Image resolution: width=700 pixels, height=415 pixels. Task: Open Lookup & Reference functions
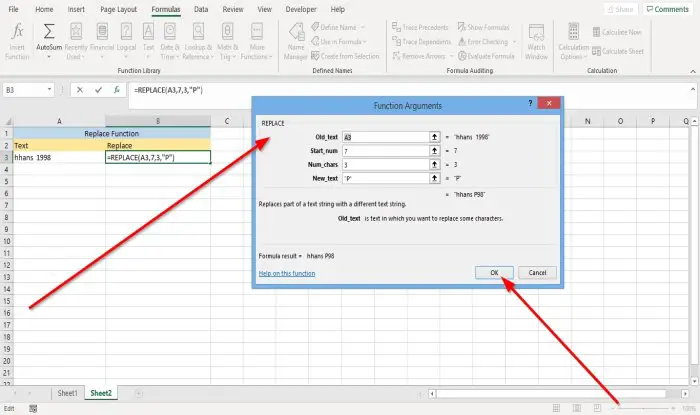pyautogui.click(x=198, y=41)
